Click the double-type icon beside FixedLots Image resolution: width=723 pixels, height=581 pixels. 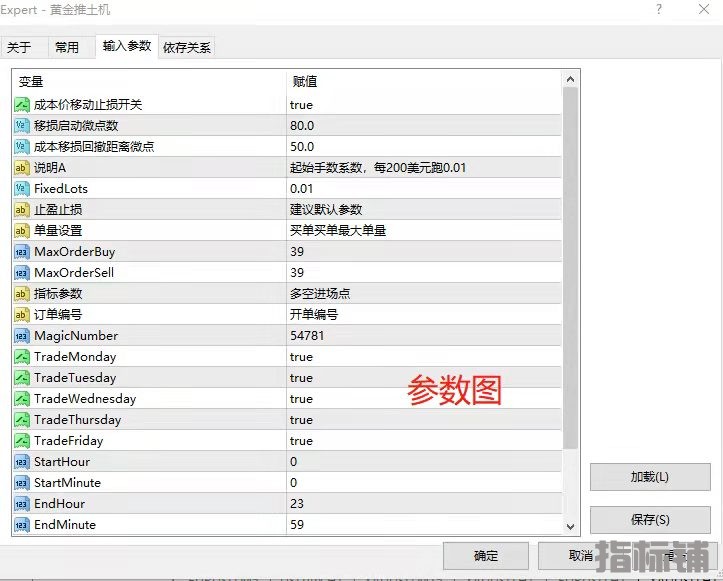click(22, 189)
